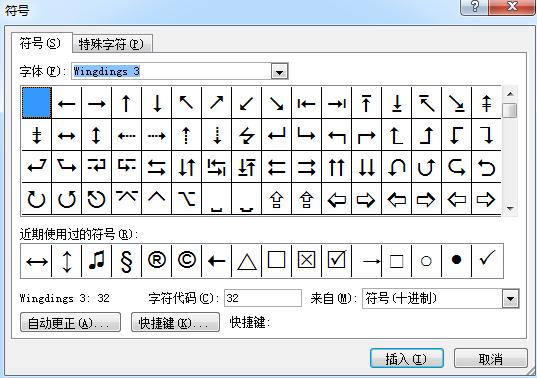537x378 pixels.
Task: Open the 来自 encoding dropdown arrow
Action: click(x=510, y=299)
